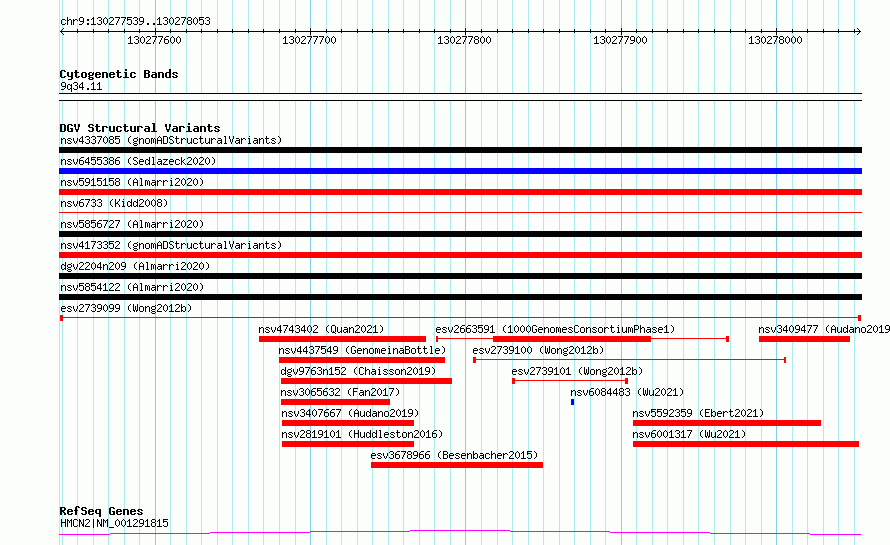Viewport: 890px width, 545px height.
Task: Select the nsv2819101 Huddleston2016 red bar
Action: pyautogui.click(x=347, y=444)
